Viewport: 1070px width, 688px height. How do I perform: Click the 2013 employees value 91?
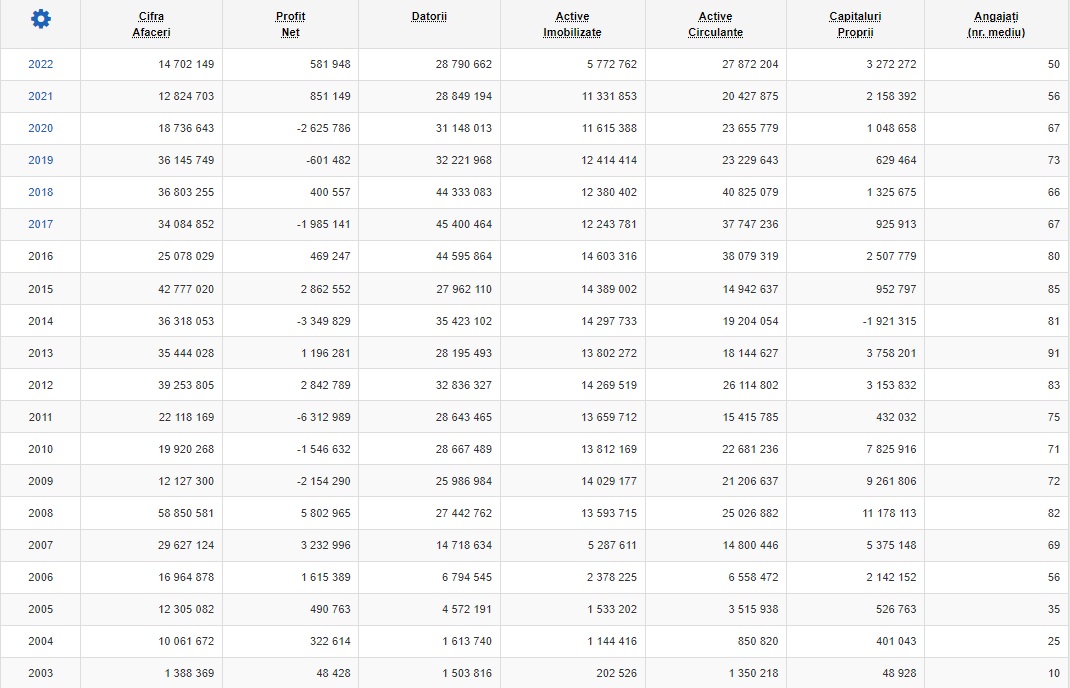1053,353
